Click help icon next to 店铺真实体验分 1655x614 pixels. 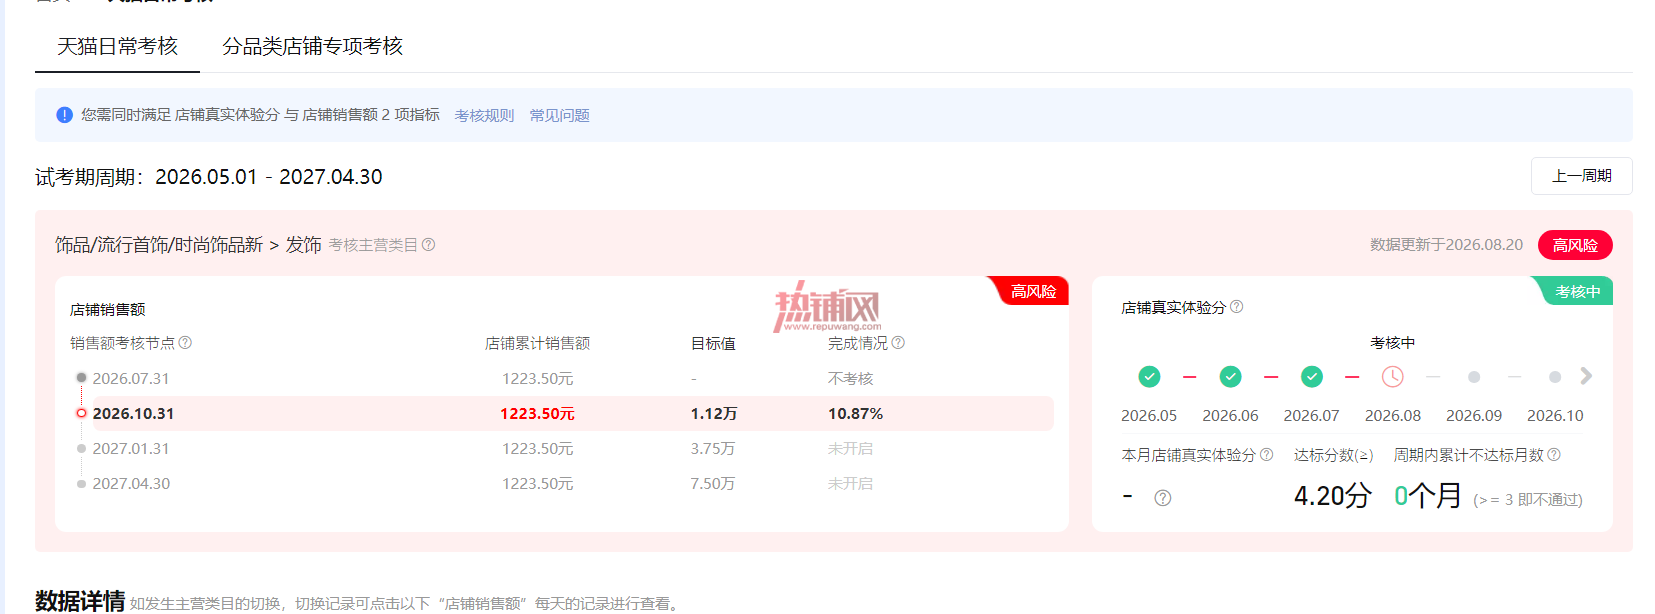tap(1237, 307)
